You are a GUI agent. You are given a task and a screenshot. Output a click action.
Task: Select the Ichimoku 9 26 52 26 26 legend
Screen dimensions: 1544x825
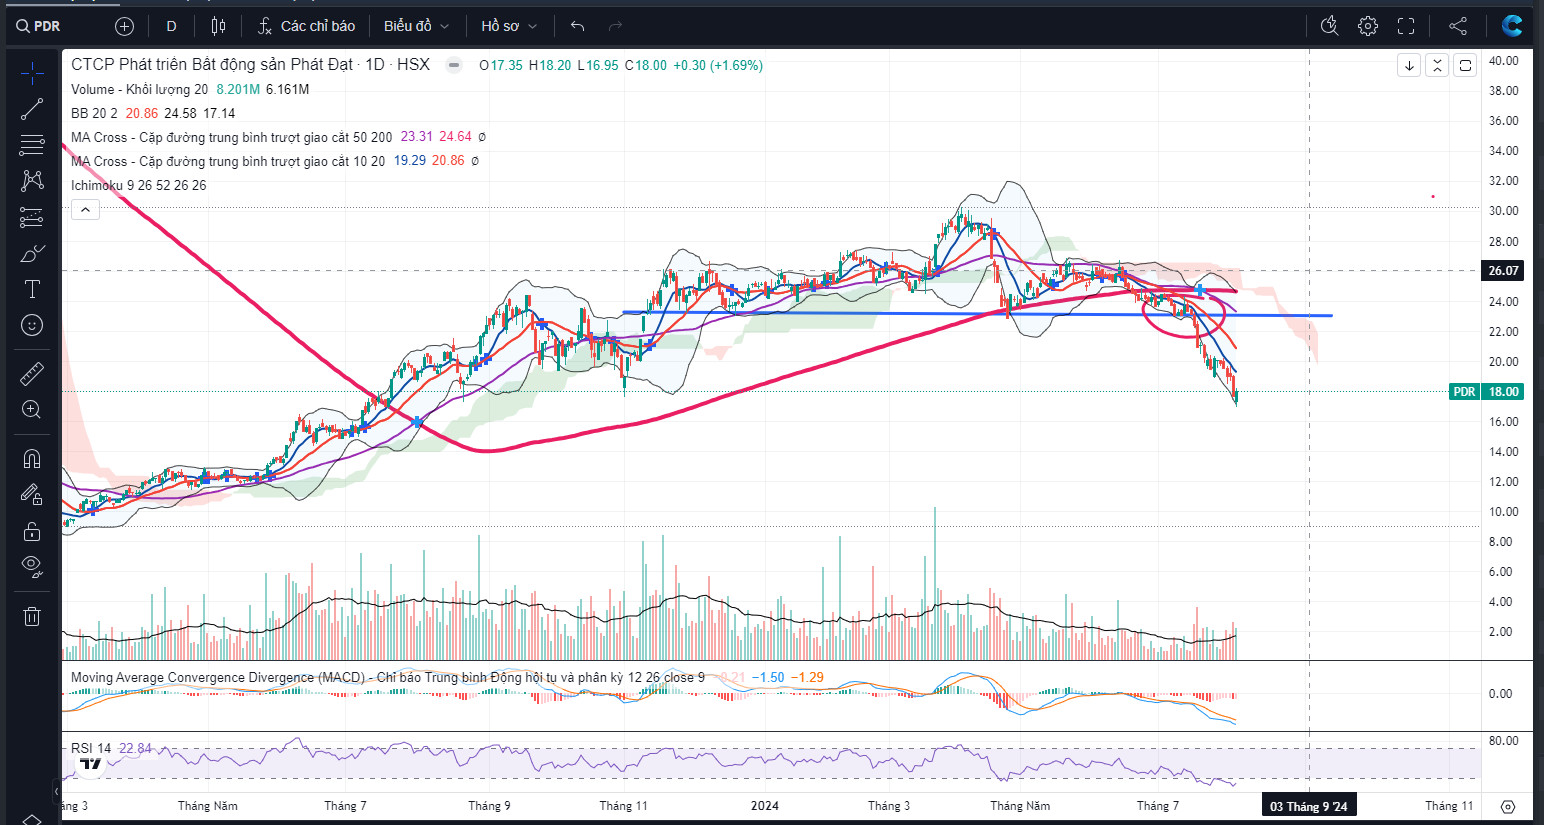[138, 185]
